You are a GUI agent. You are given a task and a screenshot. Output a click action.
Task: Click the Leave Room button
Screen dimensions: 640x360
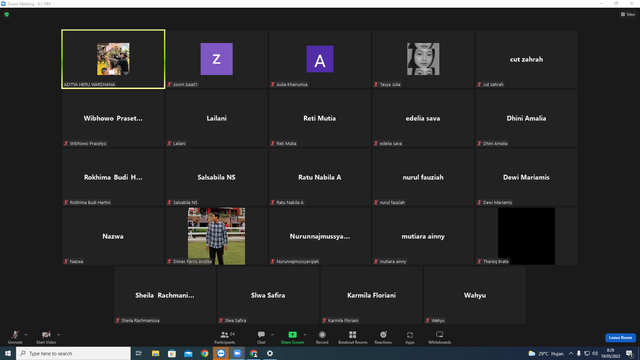(620, 338)
